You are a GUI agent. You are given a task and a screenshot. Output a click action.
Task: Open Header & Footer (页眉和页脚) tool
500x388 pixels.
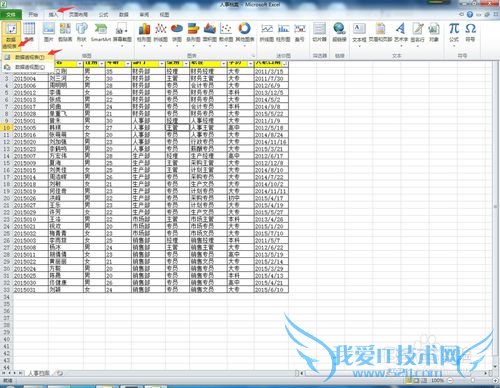pos(380,32)
